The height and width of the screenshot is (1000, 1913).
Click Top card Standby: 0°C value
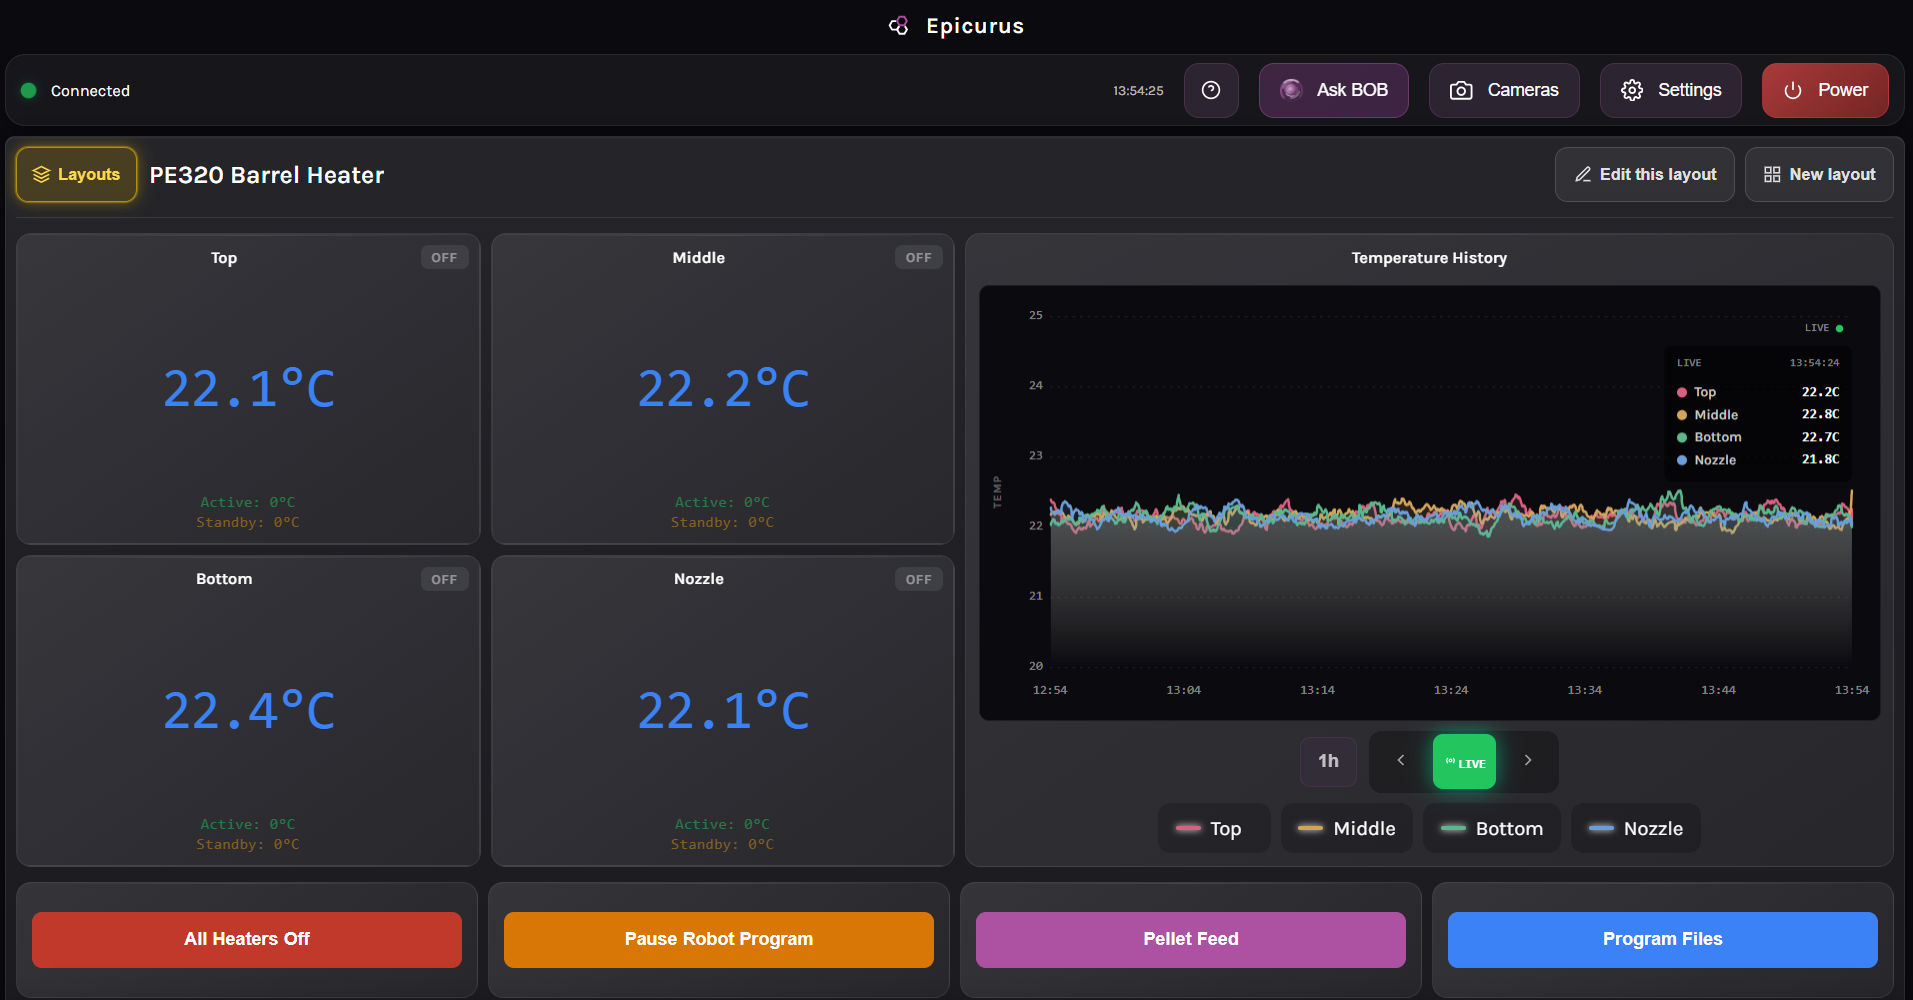[x=248, y=522]
